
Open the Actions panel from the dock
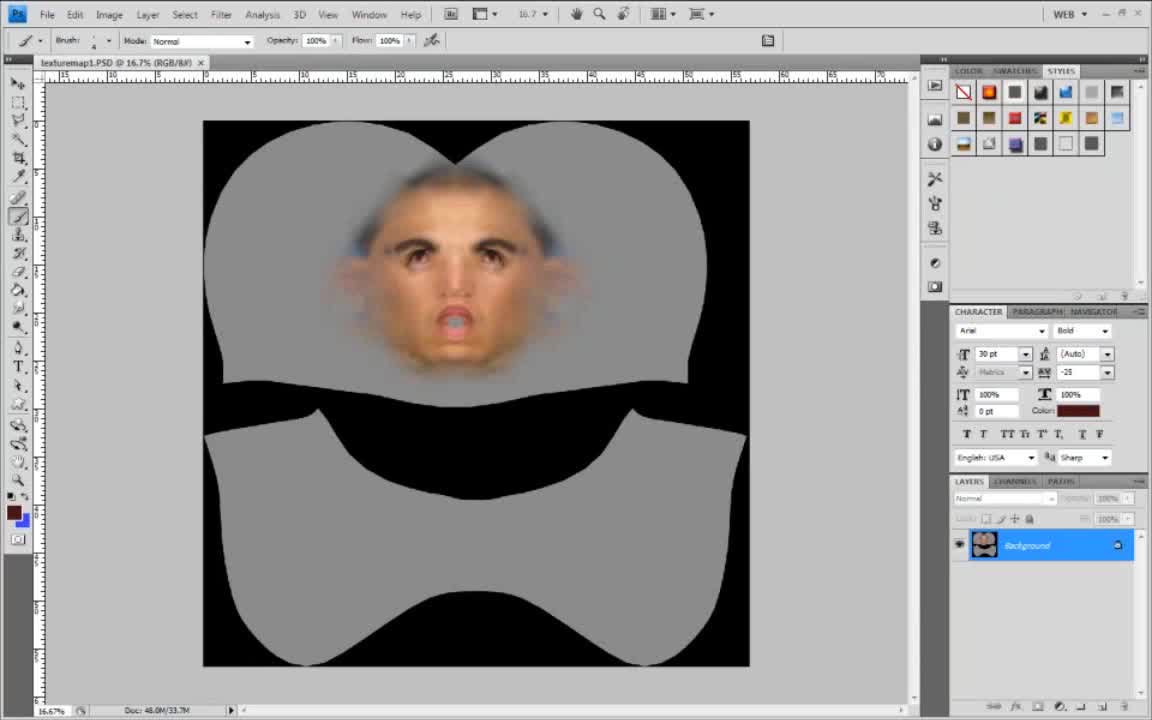tap(935, 85)
